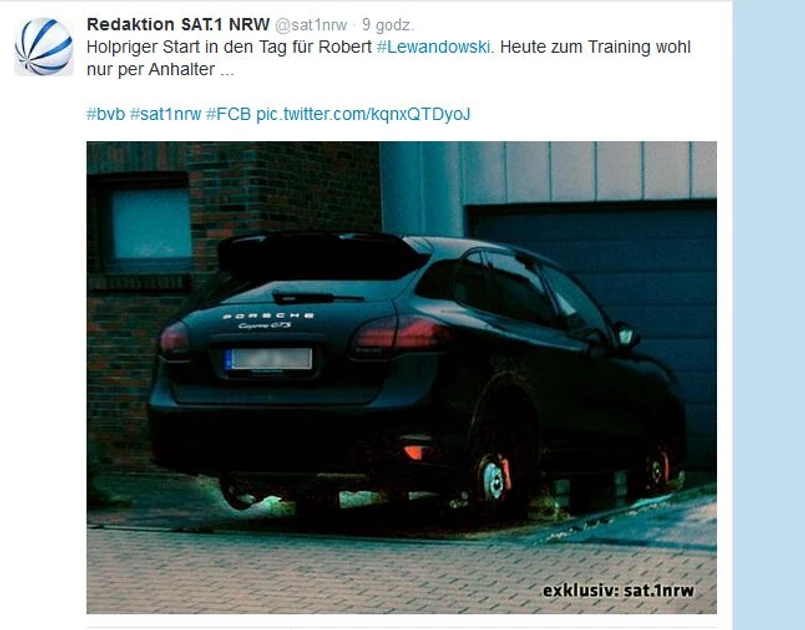
Task: Open the Redaktion SAT.1 NRW profile name
Action: (x=178, y=24)
